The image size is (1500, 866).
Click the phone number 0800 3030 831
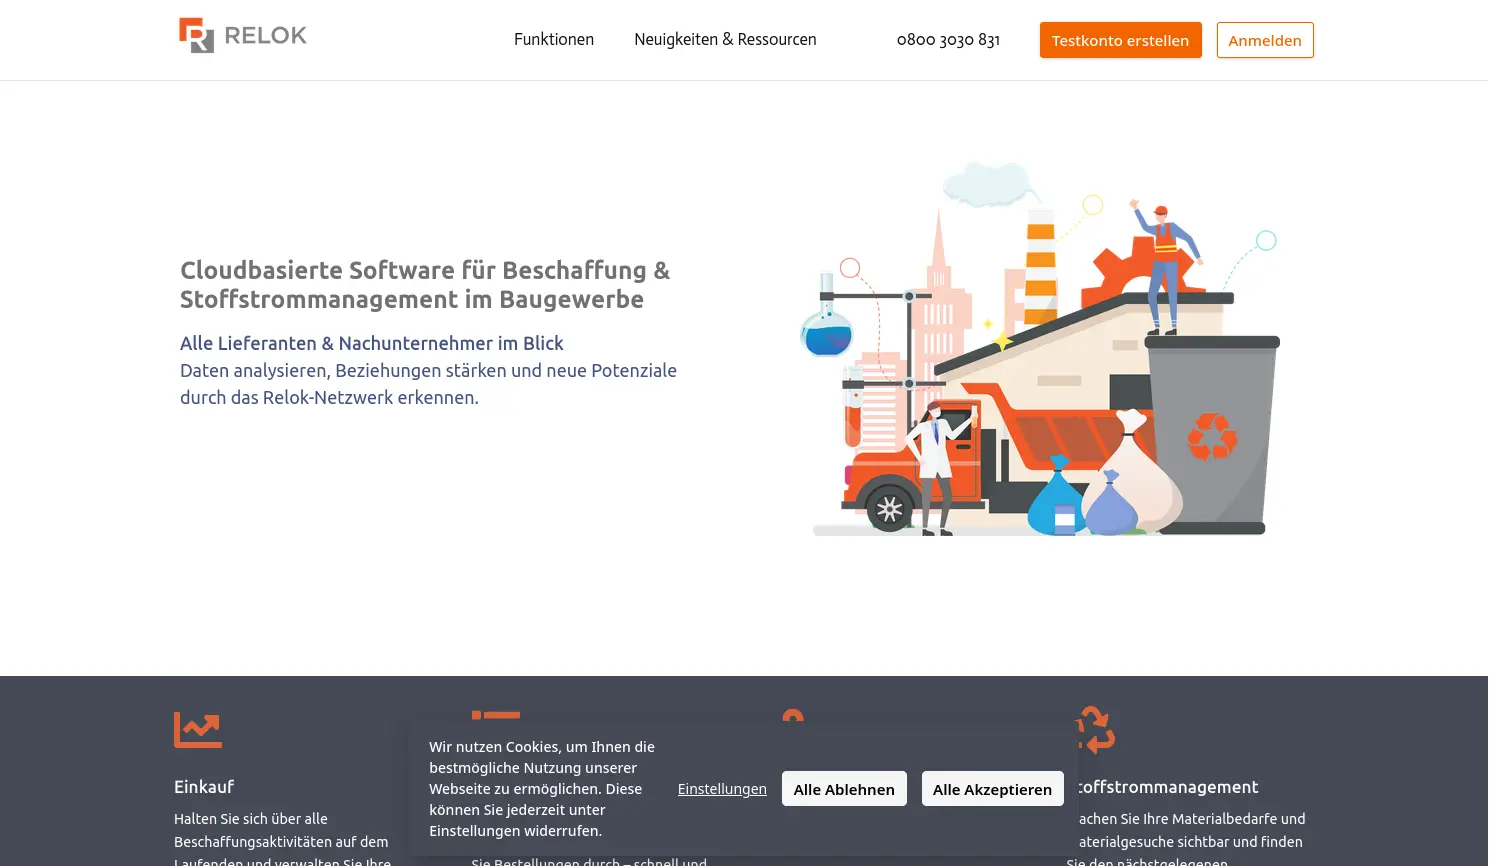coord(948,40)
